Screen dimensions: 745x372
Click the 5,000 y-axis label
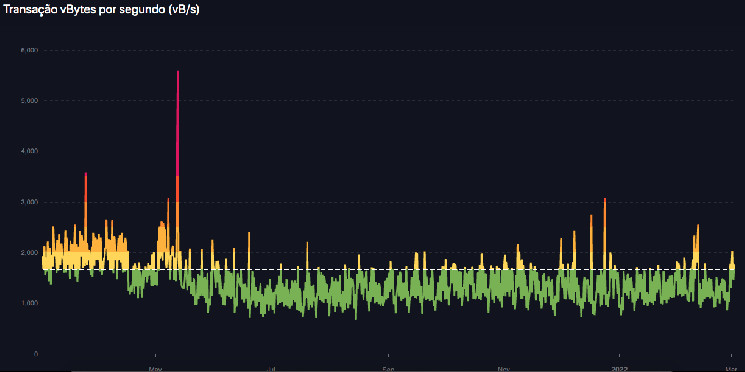pos(29,101)
